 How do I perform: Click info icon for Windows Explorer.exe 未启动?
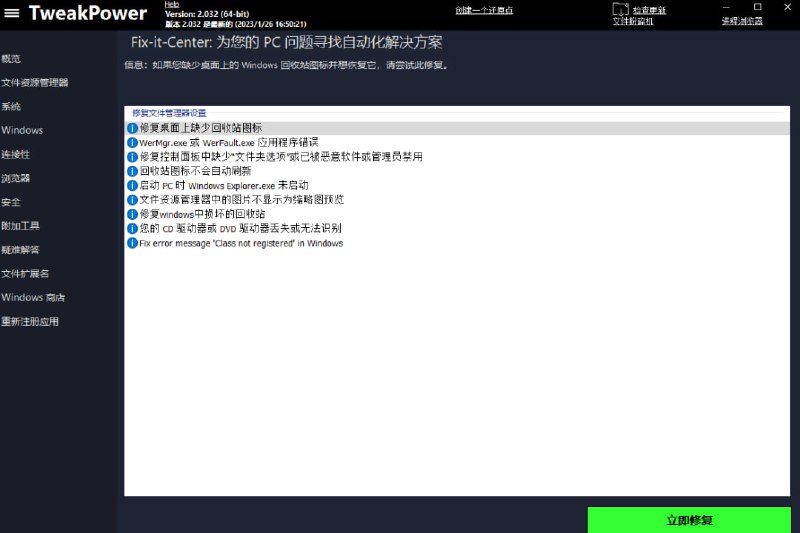pos(132,186)
